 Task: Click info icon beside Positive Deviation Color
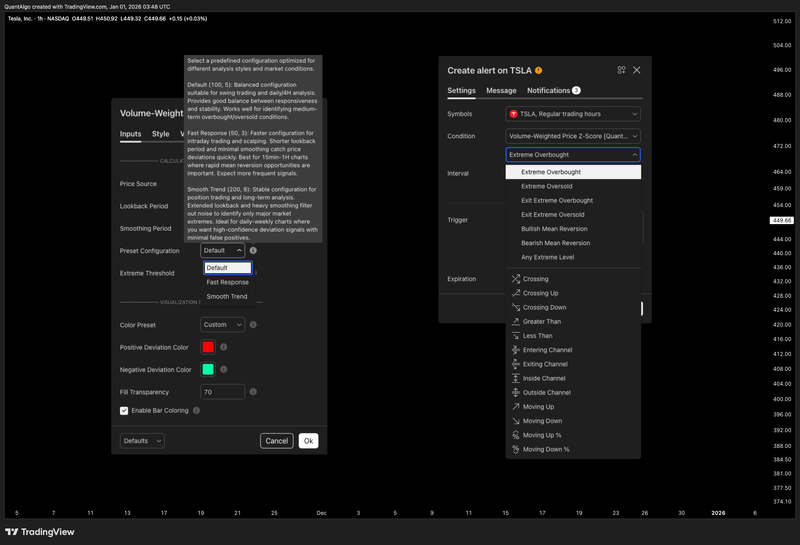coord(223,347)
